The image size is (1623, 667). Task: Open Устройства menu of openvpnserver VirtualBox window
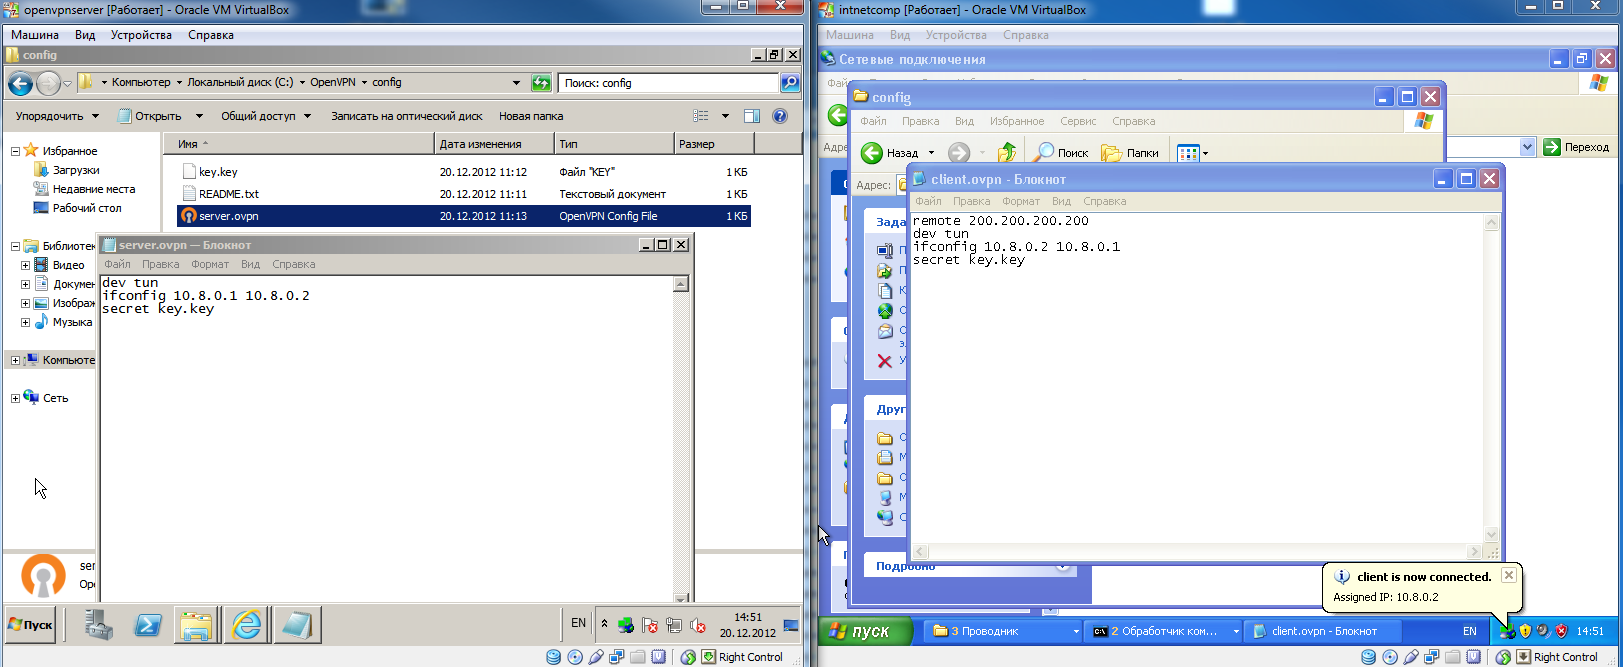point(141,35)
